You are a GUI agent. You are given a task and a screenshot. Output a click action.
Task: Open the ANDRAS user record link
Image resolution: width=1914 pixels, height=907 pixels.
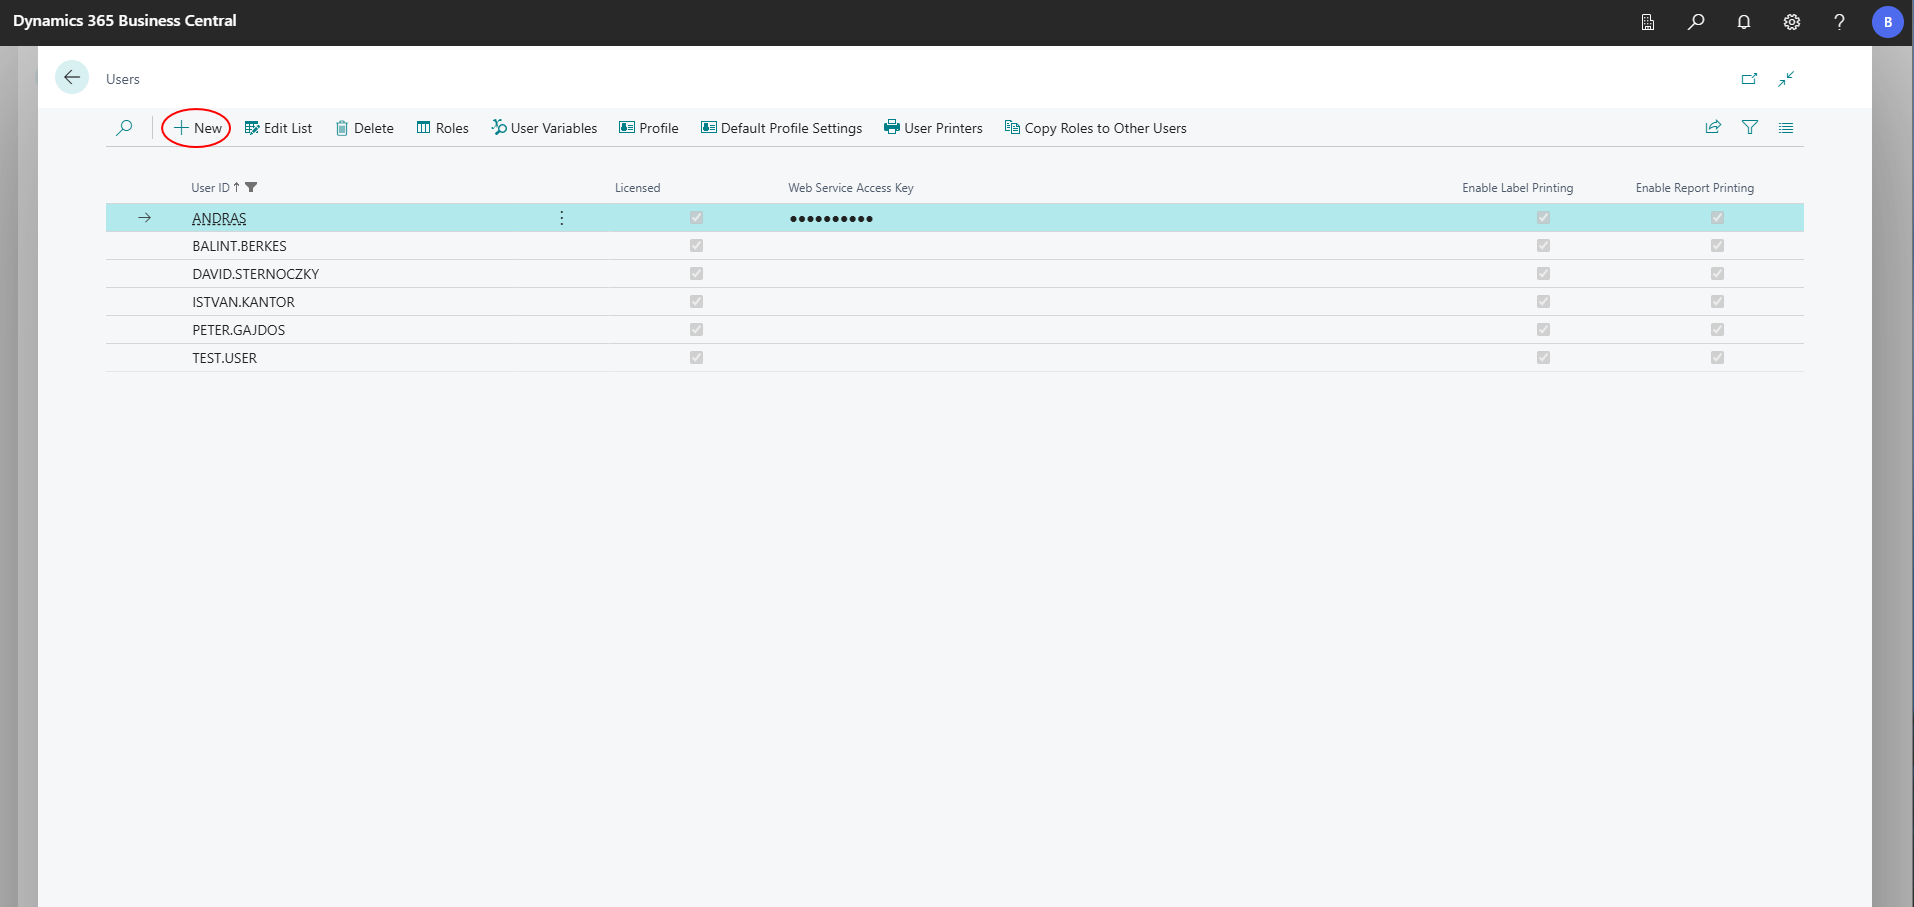[219, 217]
